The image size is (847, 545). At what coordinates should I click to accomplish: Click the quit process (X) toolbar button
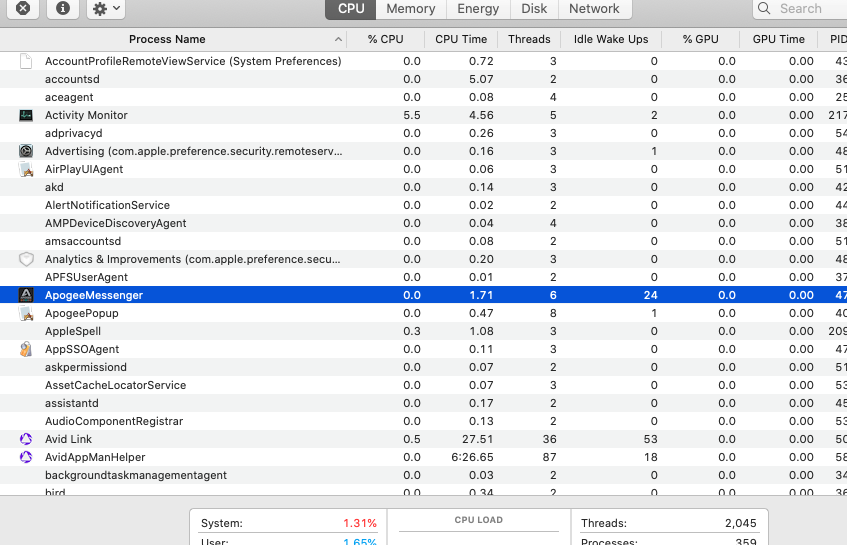(23, 8)
